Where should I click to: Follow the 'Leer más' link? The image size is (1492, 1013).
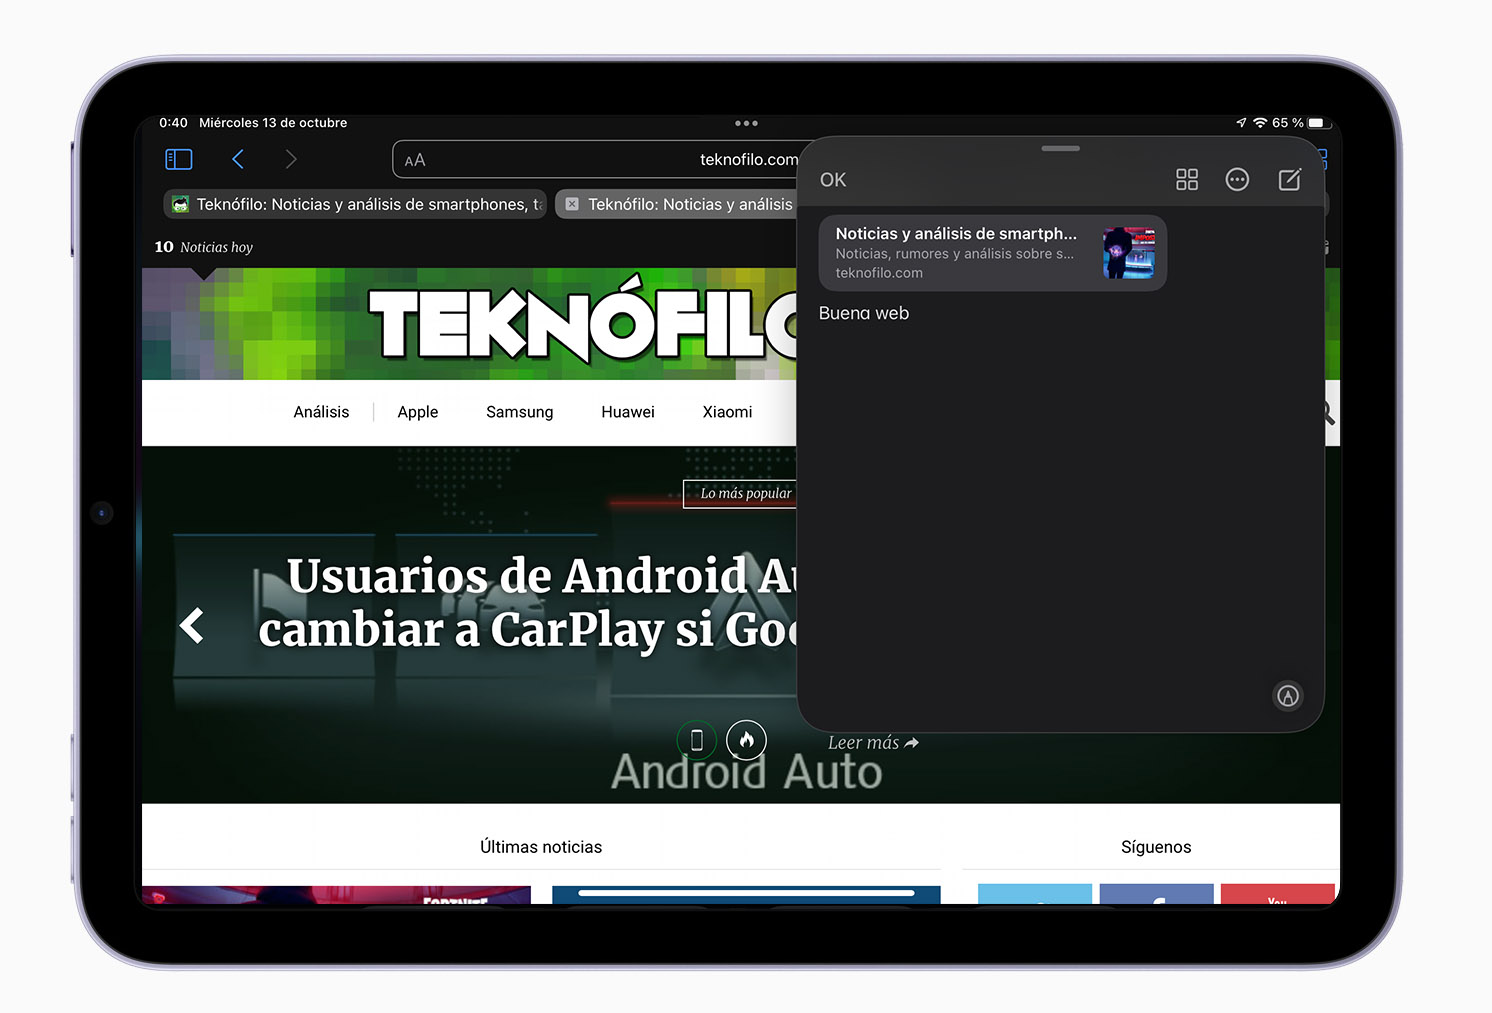tap(873, 743)
